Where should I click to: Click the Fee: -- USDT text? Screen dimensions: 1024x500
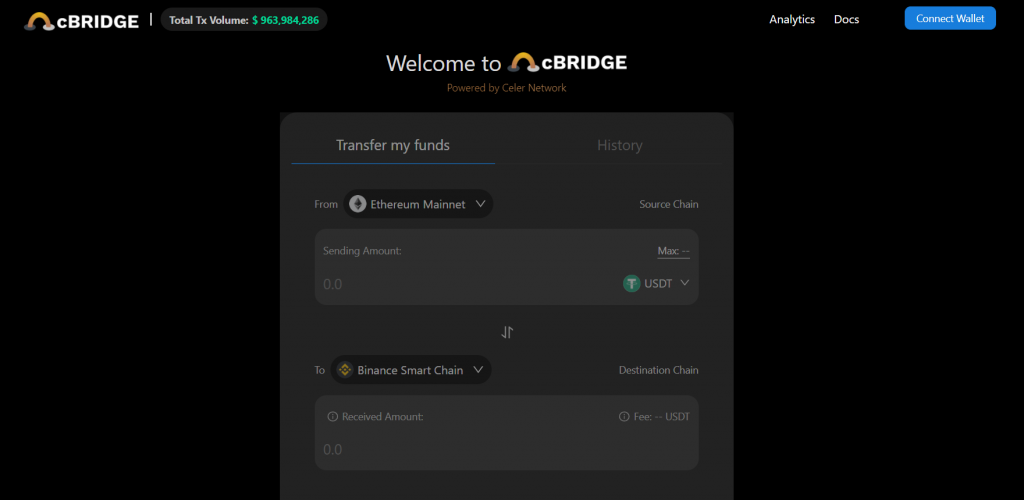662,416
